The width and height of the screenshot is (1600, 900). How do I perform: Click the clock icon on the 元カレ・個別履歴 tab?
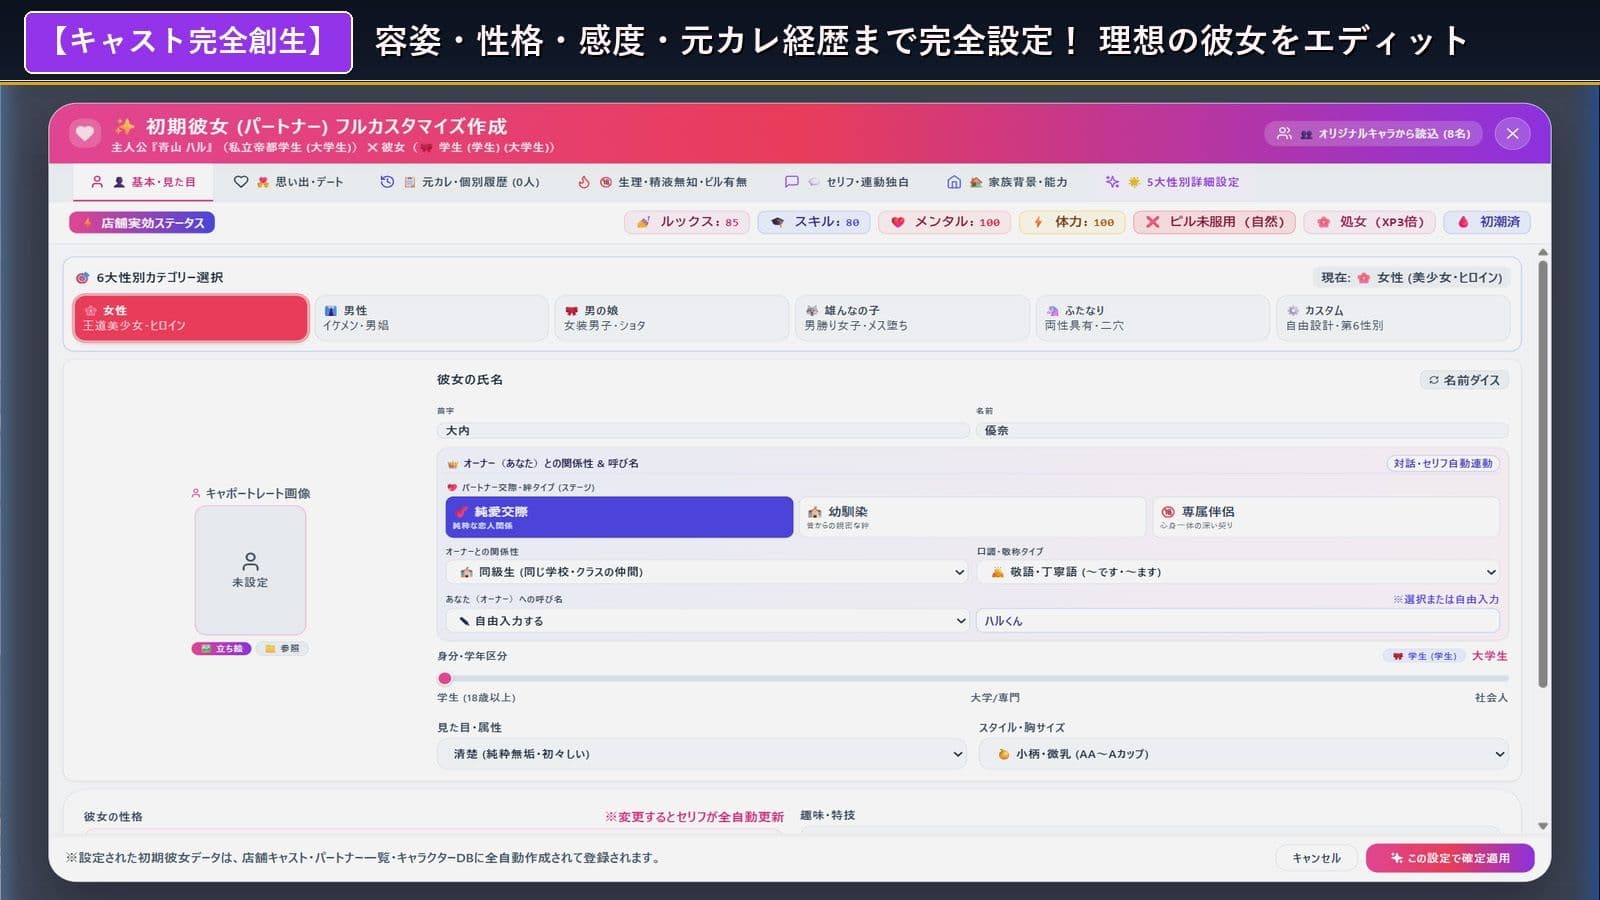click(387, 182)
